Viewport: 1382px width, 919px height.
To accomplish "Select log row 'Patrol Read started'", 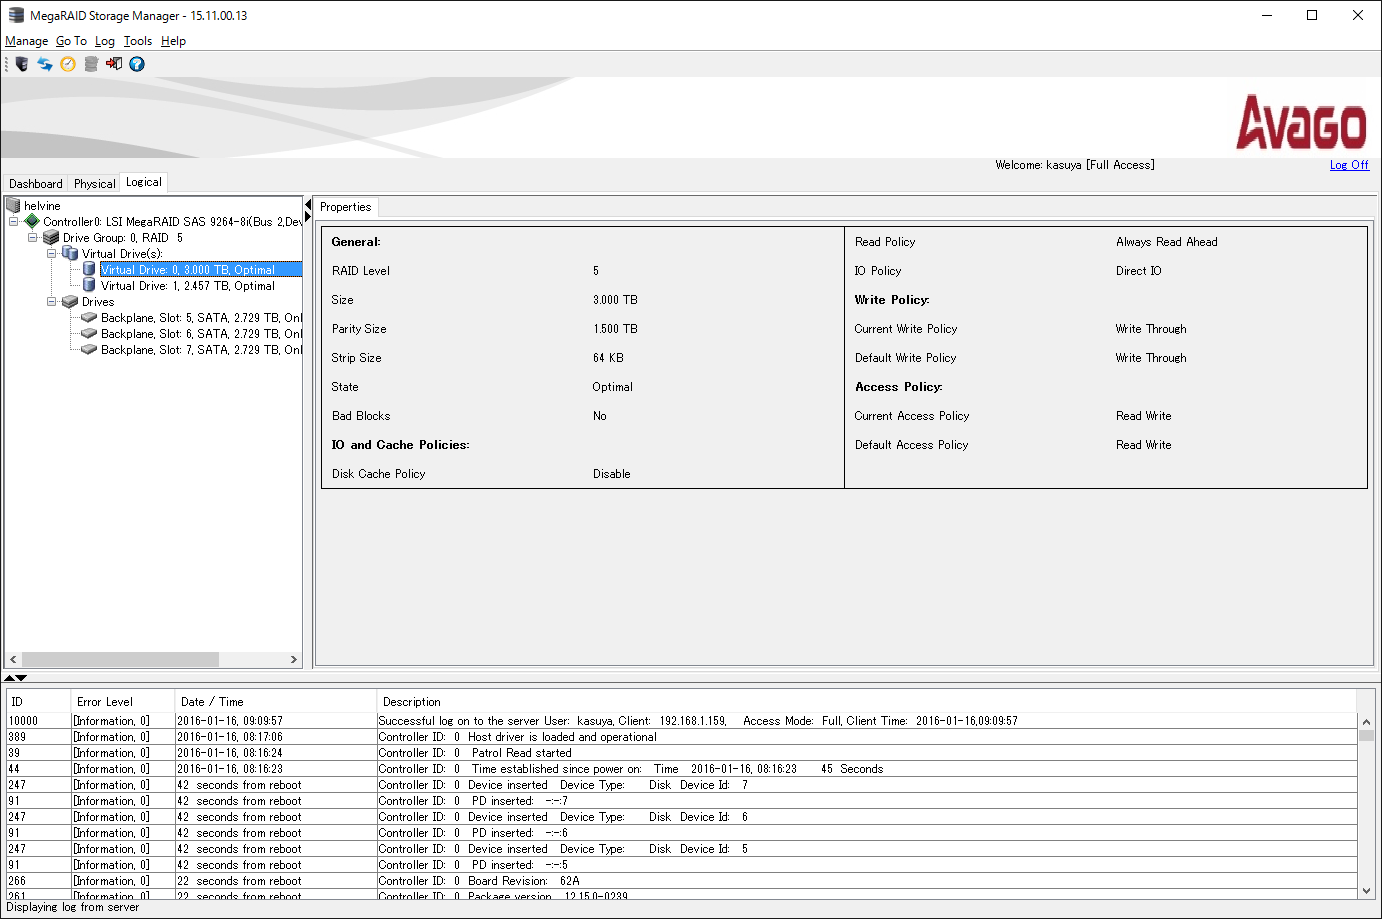I will [682, 753].
